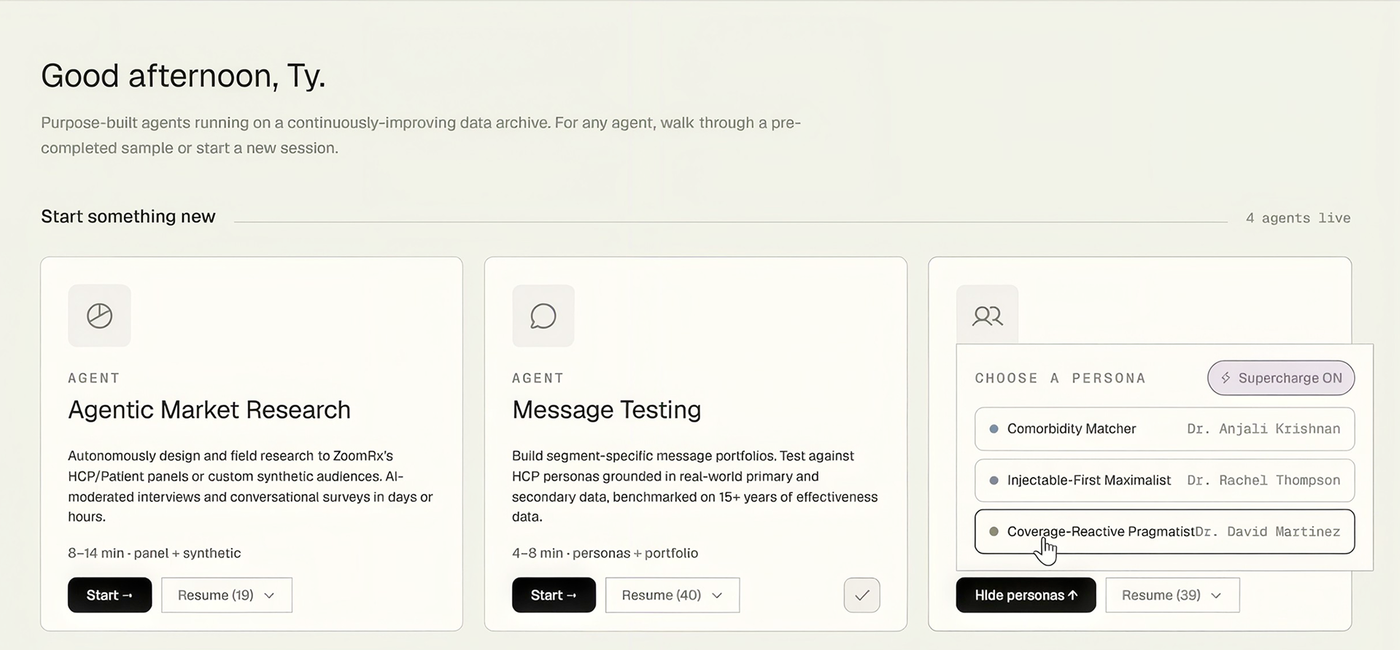
Task: Expand the Resume (39) dropdown
Action: (1172, 595)
